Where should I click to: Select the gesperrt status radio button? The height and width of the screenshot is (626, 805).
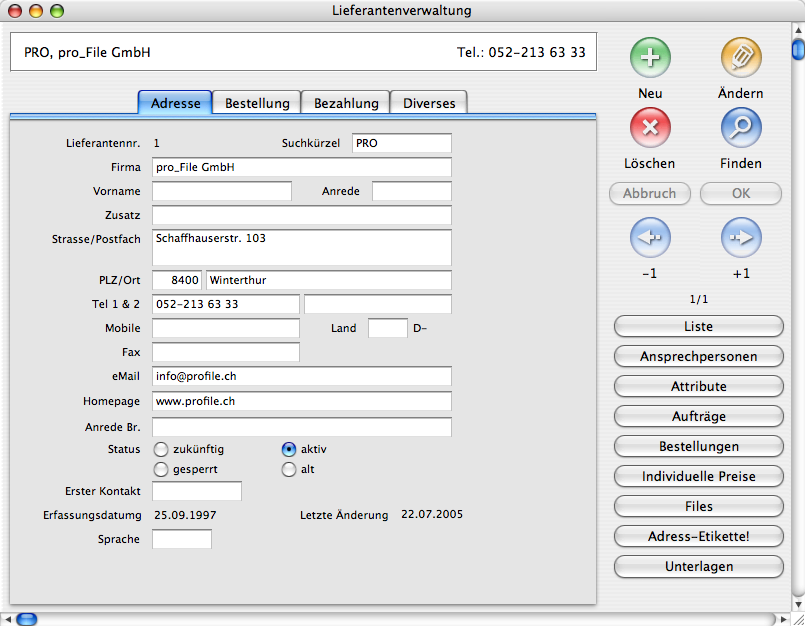160,469
